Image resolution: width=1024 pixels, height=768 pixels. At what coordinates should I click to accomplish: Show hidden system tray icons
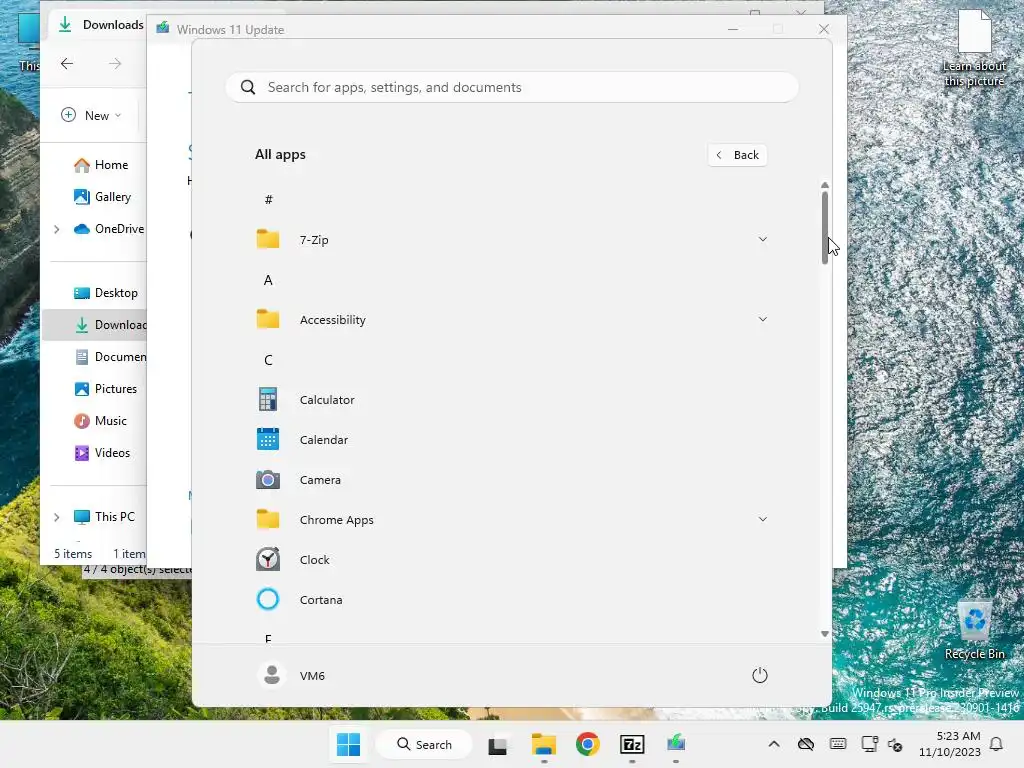[774, 744]
